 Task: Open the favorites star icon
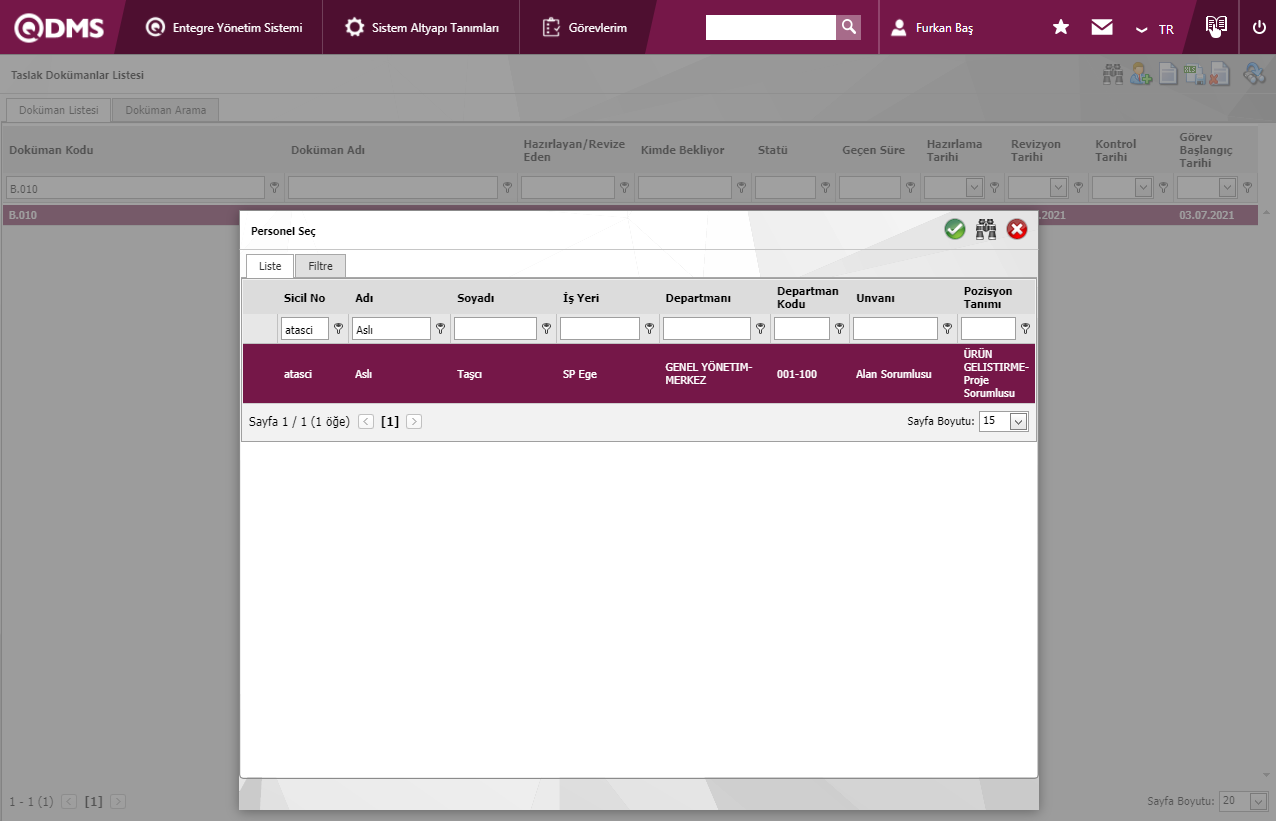pyautogui.click(x=1061, y=28)
